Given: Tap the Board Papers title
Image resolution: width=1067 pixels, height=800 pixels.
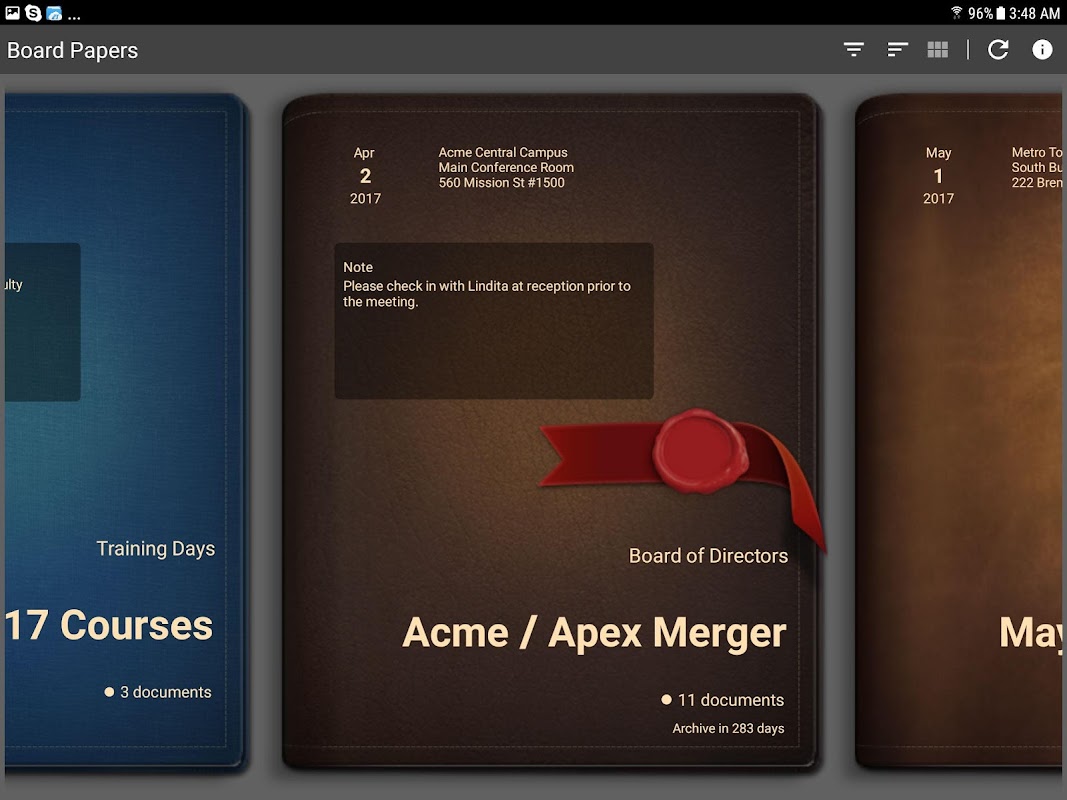Looking at the screenshot, I should (72, 50).
